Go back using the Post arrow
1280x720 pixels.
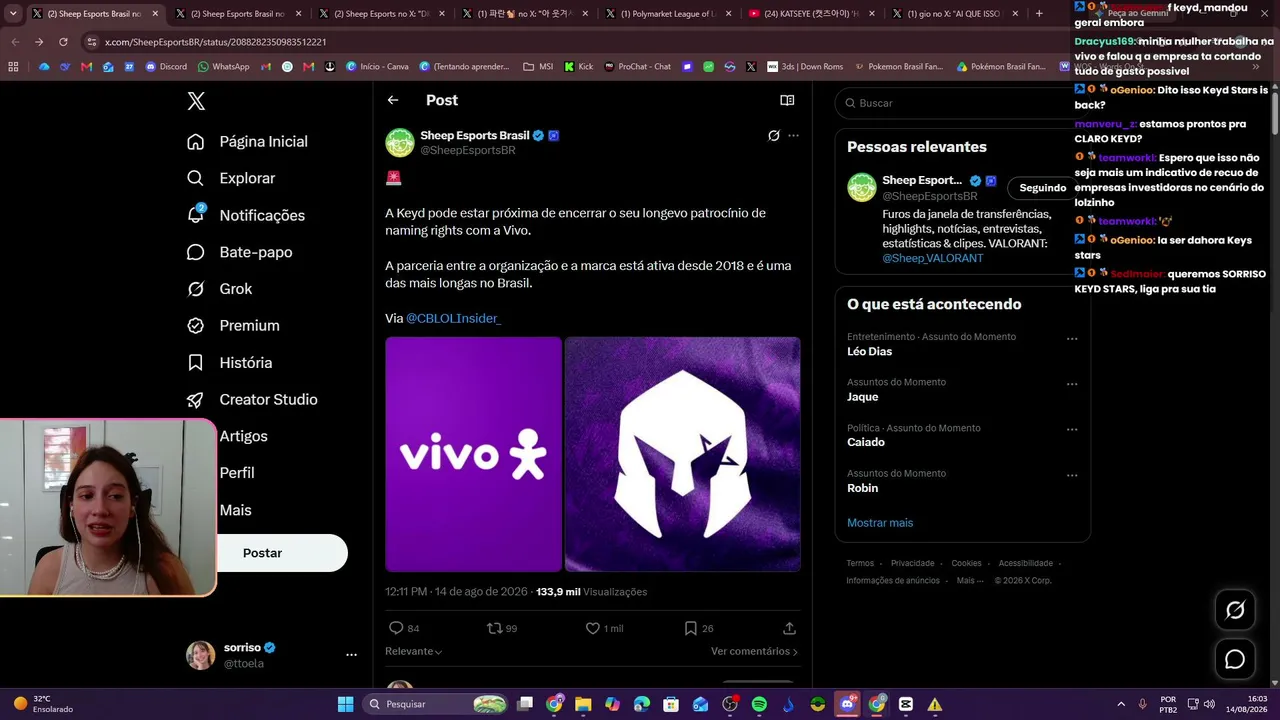[393, 100]
